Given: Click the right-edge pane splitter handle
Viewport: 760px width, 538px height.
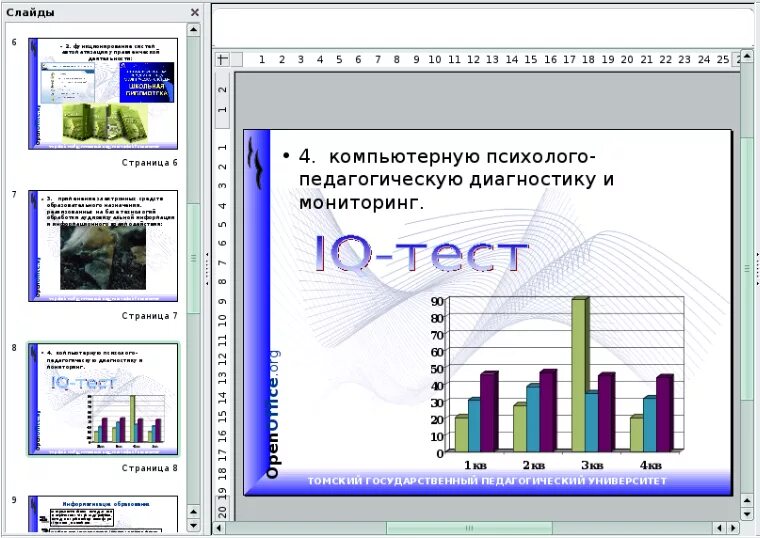Looking at the screenshot, I should pos(758,268).
